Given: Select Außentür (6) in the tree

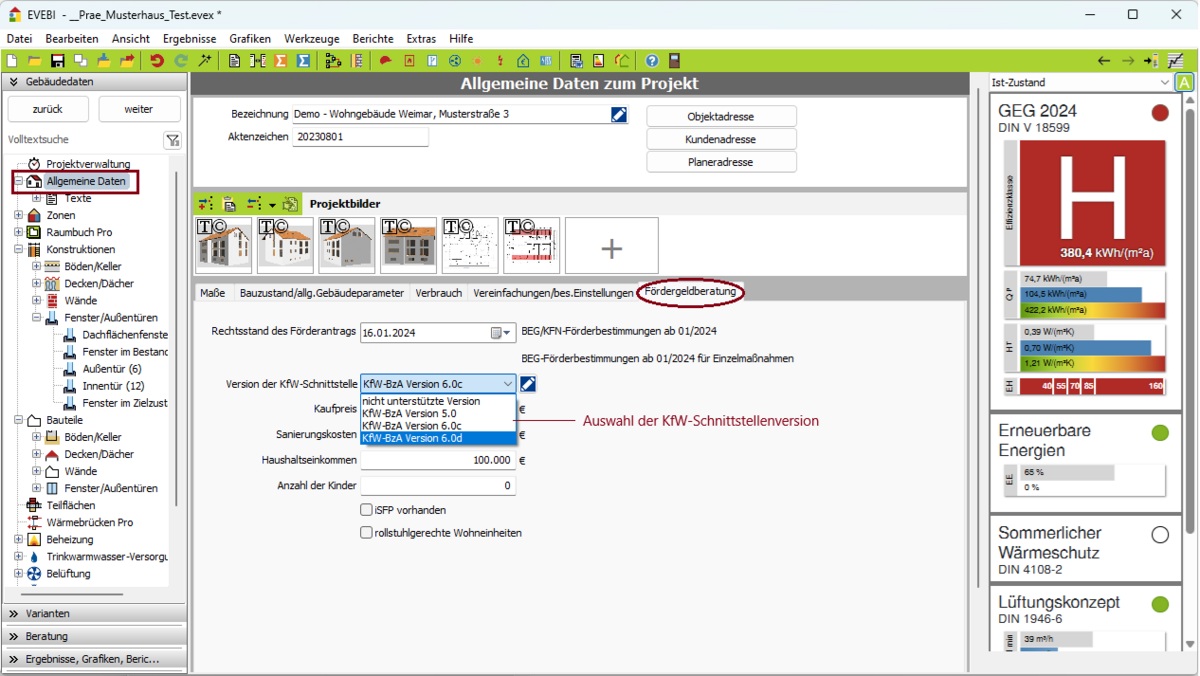Looking at the screenshot, I should click(x=112, y=369).
